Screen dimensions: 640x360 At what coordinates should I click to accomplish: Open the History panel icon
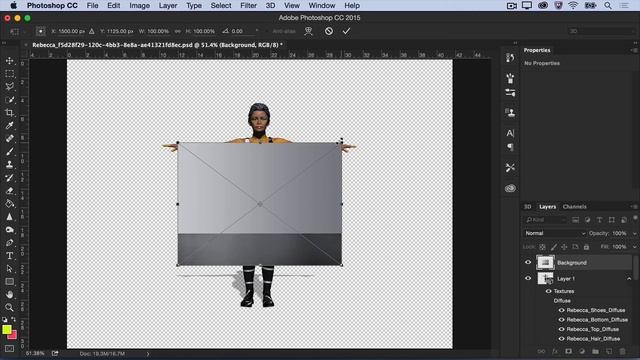[x=510, y=58]
